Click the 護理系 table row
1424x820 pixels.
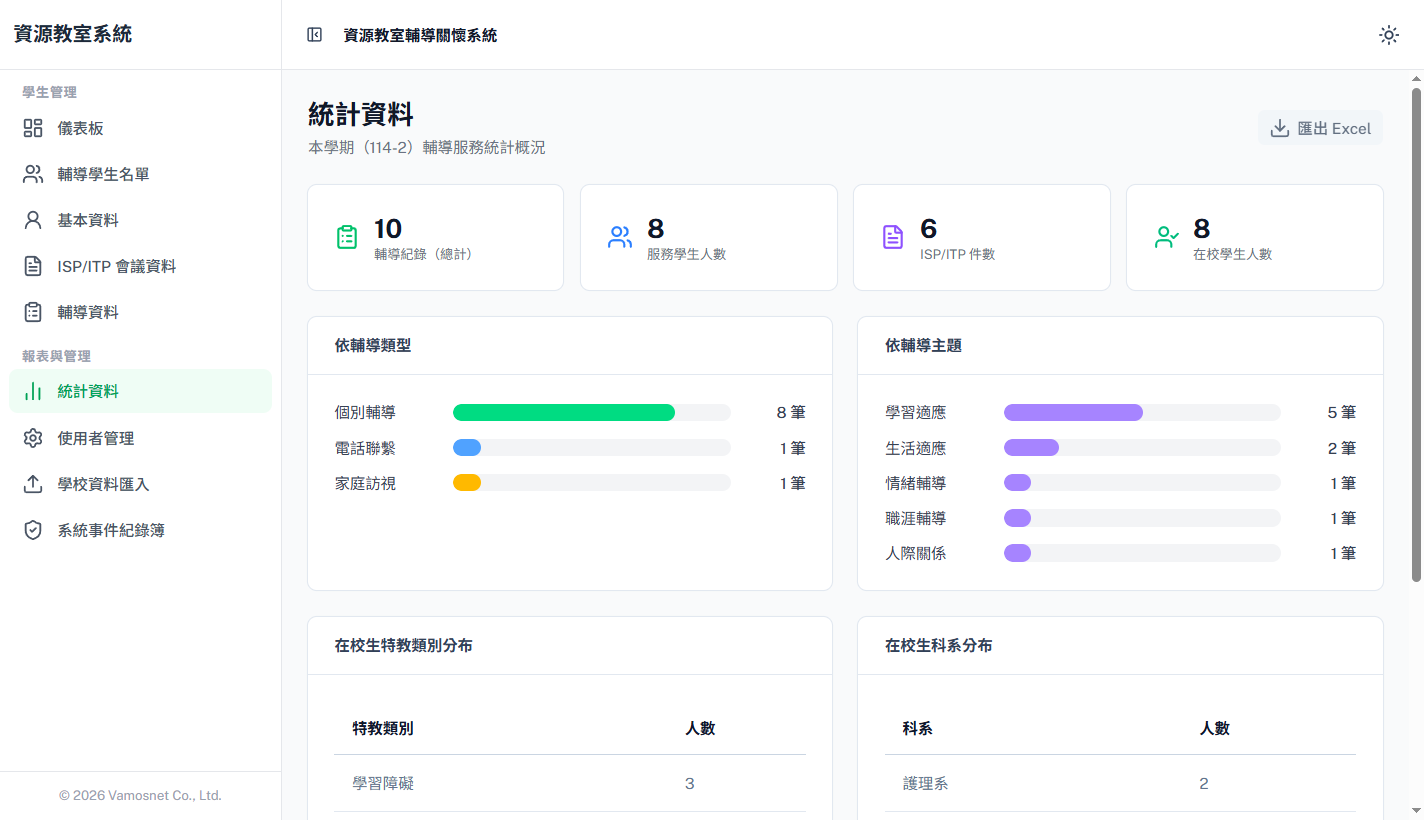pyautogui.click(x=1120, y=783)
